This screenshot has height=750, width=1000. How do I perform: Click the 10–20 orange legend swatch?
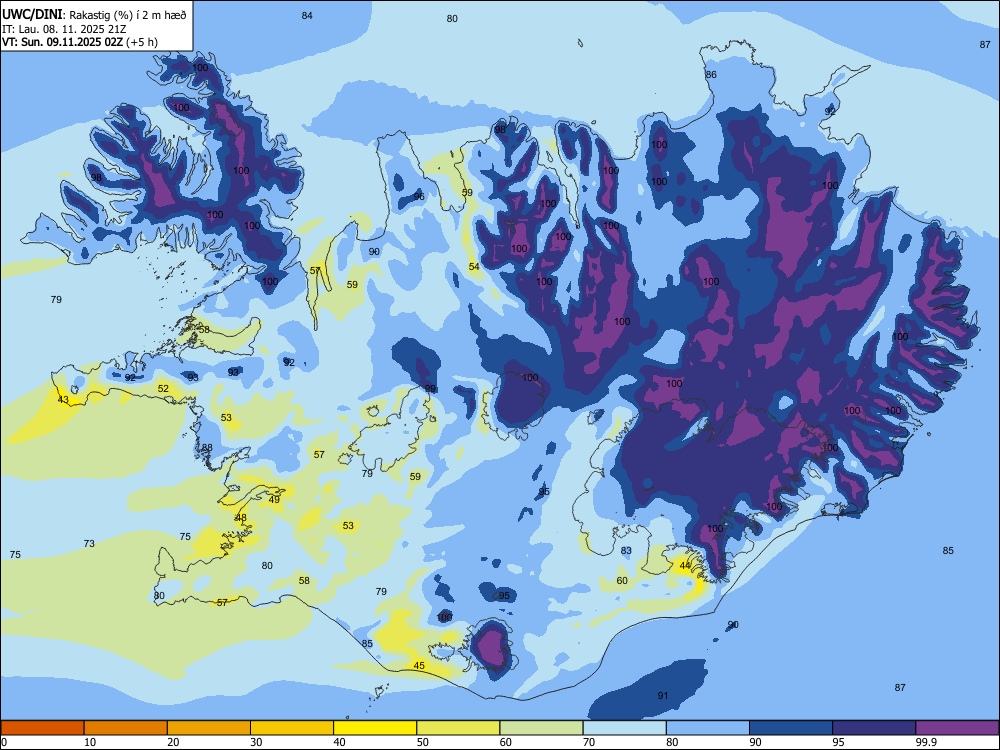click(x=126, y=728)
